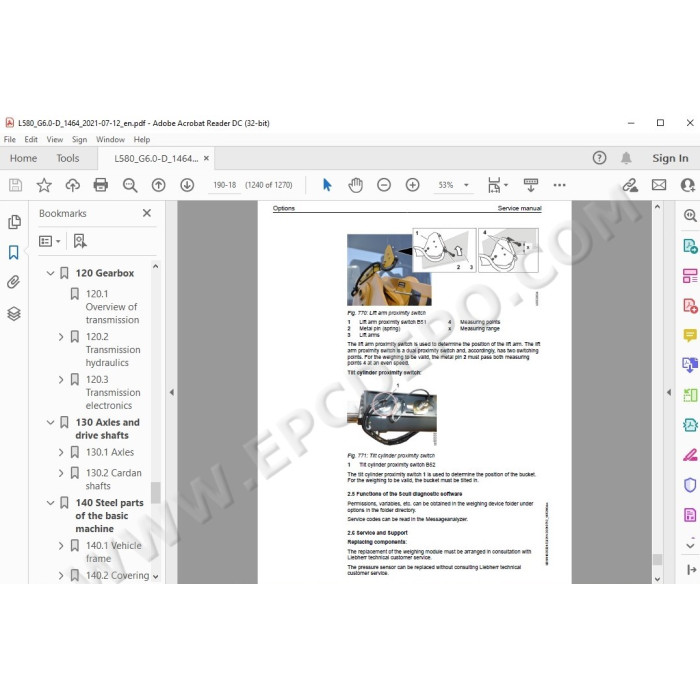Open notifications bell icon
Screen dimensions: 700x700
pyautogui.click(x=626, y=158)
